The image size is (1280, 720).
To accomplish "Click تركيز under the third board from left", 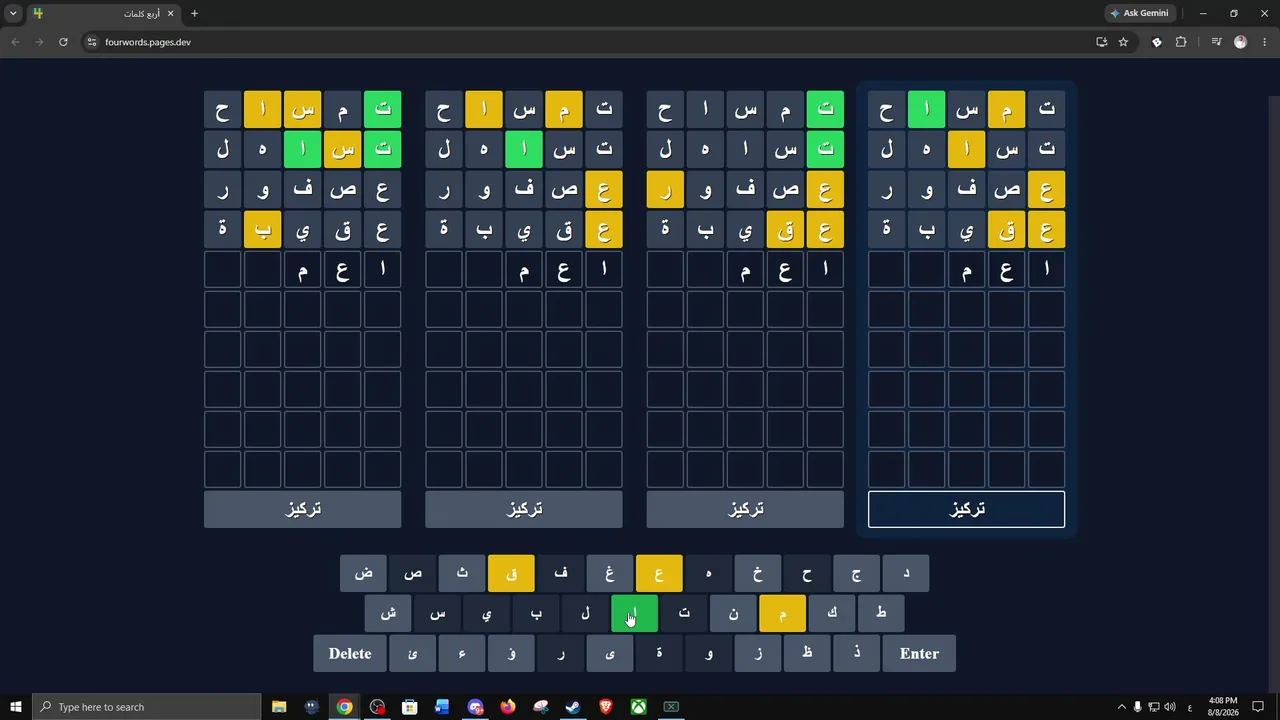I will (745, 509).
